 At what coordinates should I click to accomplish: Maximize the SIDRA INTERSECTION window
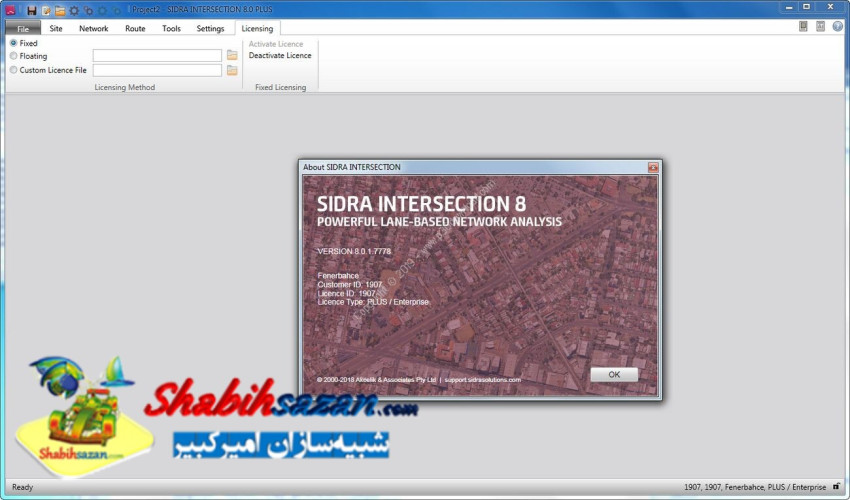807,7
